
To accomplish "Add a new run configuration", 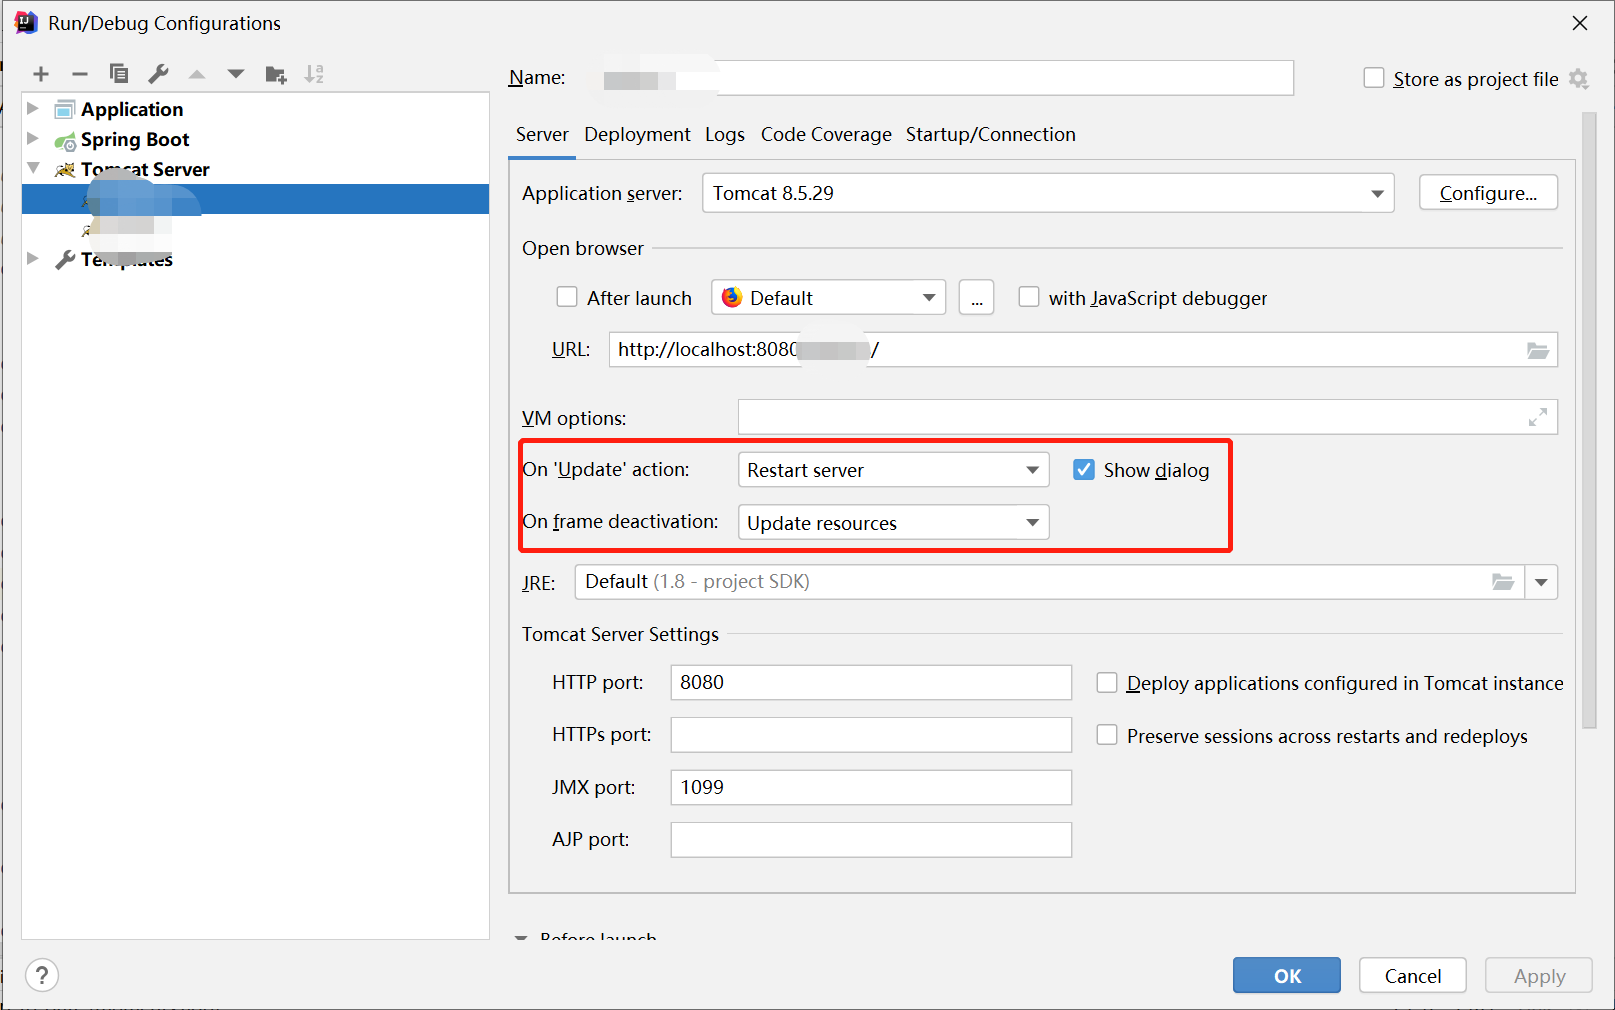I will pyautogui.click(x=41, y=74).
